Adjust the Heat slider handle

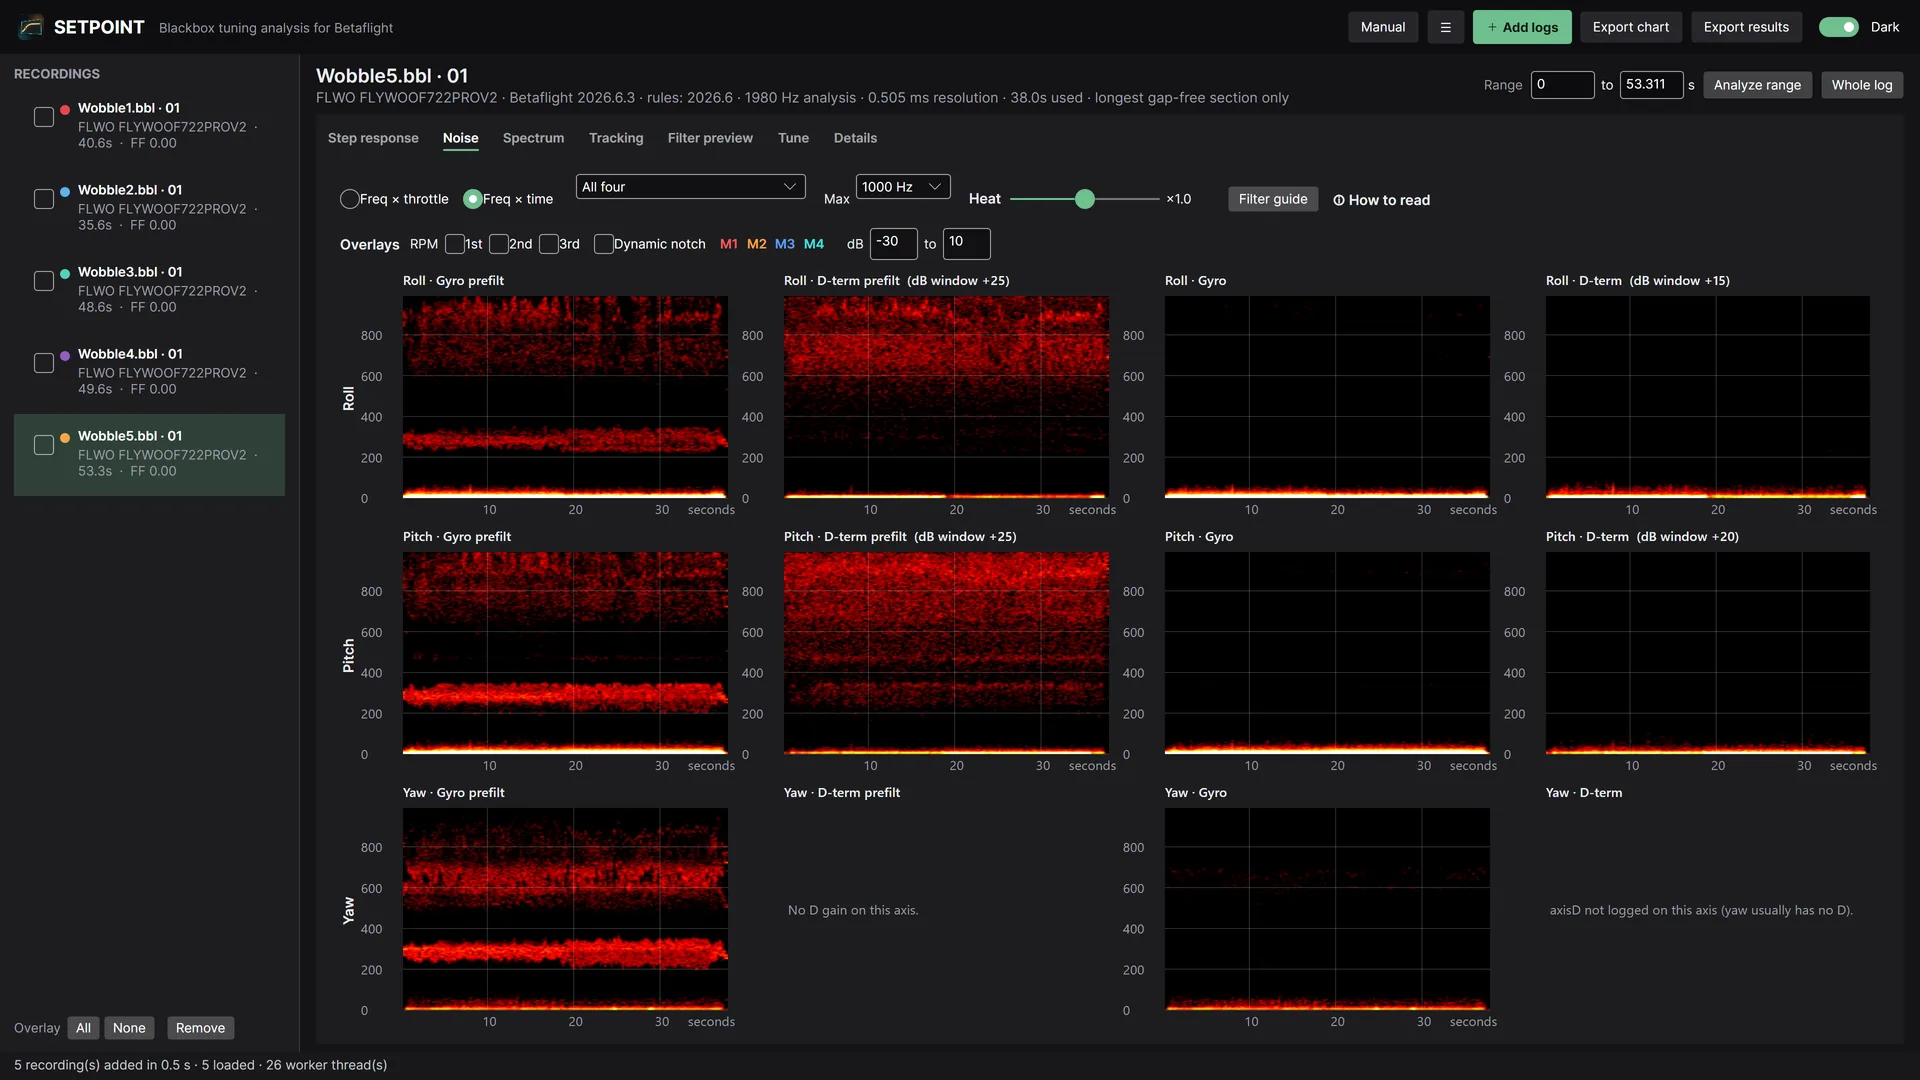click(1085, 199)
